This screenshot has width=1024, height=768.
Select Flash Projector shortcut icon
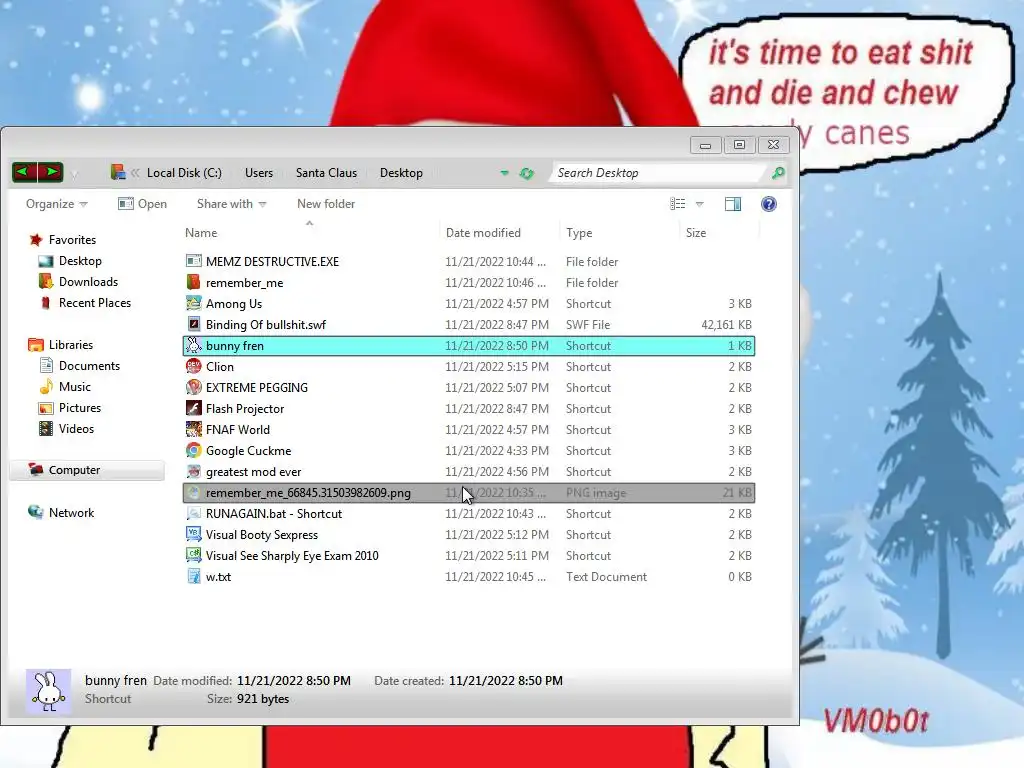pyautogui.click(x=193, y=408)
